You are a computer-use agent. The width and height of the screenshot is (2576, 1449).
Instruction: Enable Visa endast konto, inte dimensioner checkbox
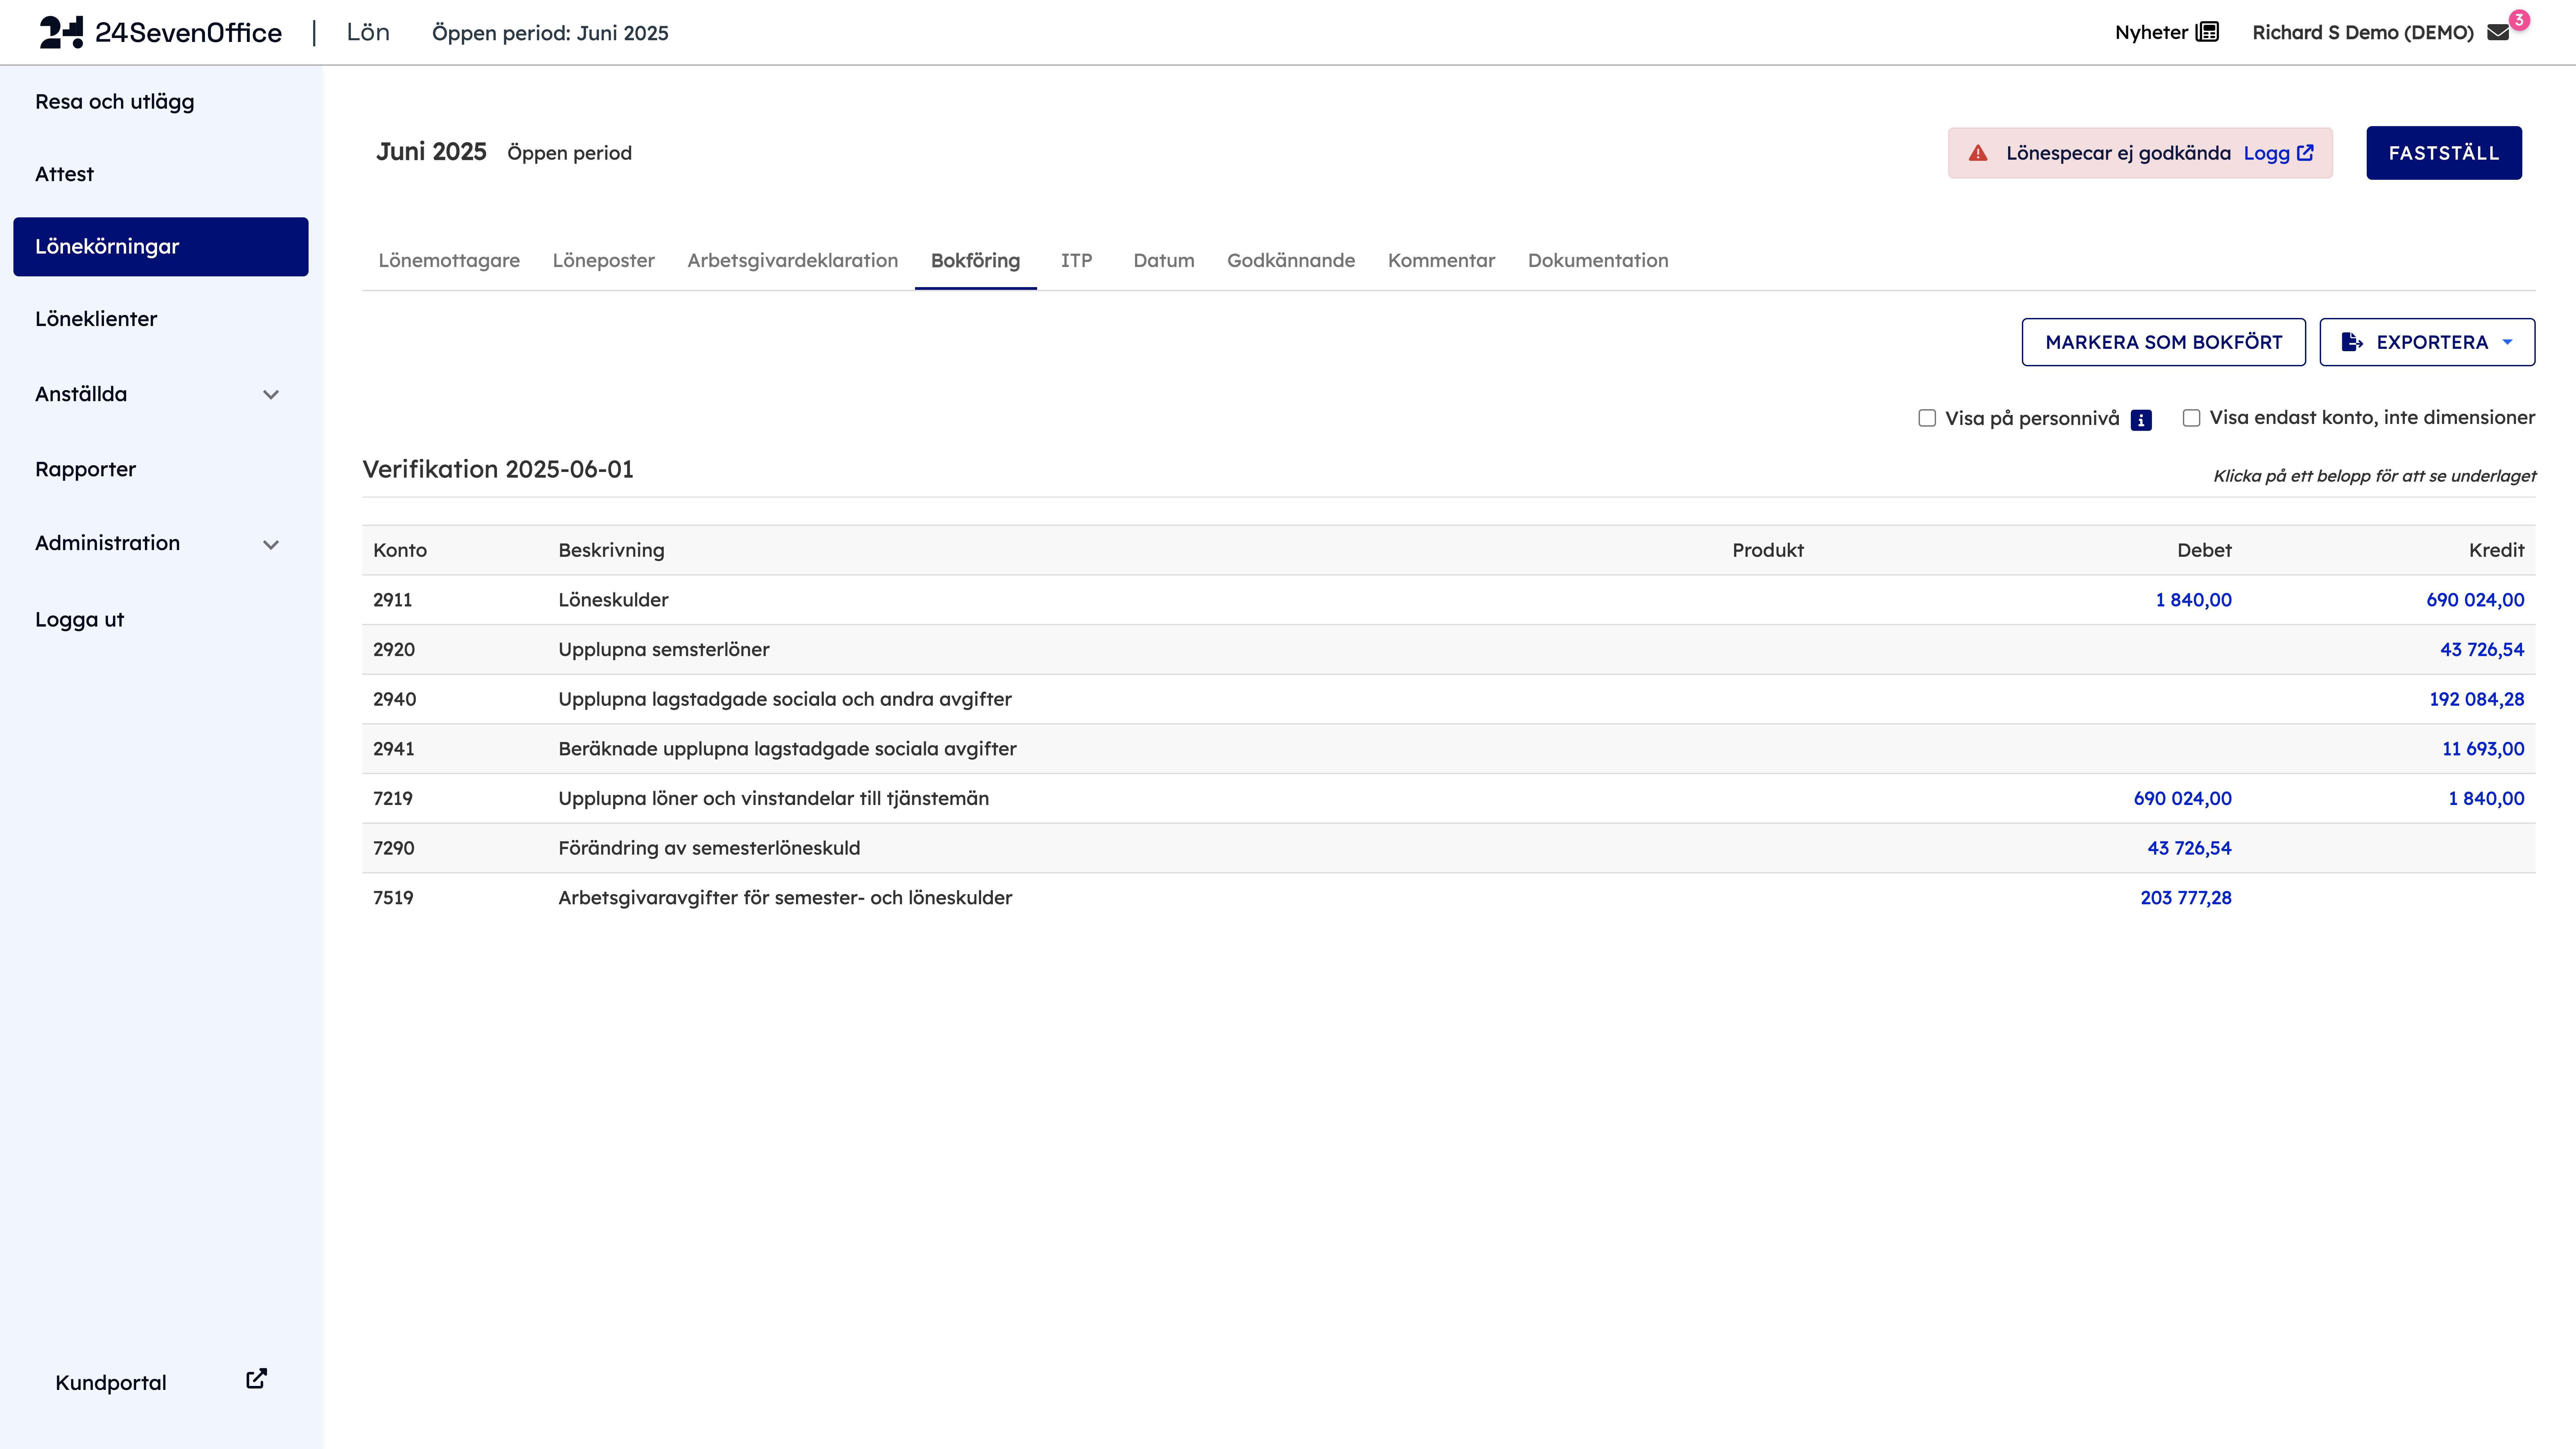coord(2191,418)
